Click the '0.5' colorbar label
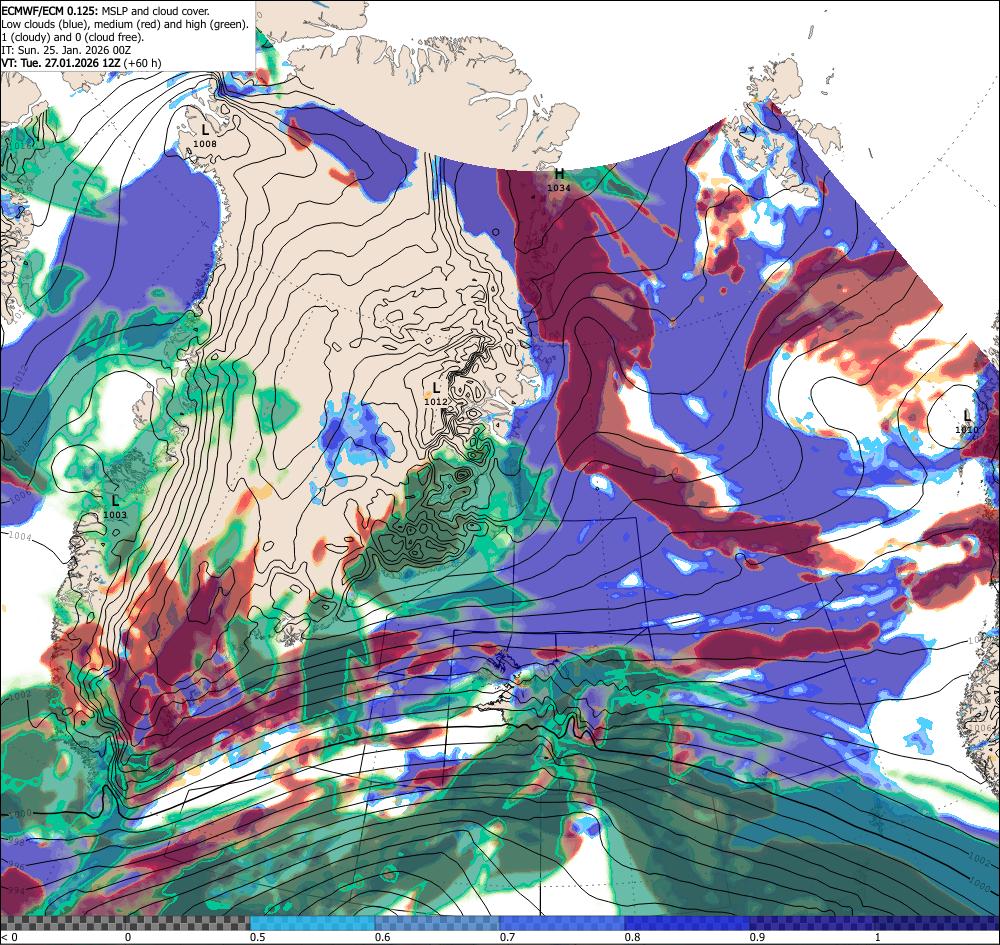The image size is (1000, 945). 258,937
